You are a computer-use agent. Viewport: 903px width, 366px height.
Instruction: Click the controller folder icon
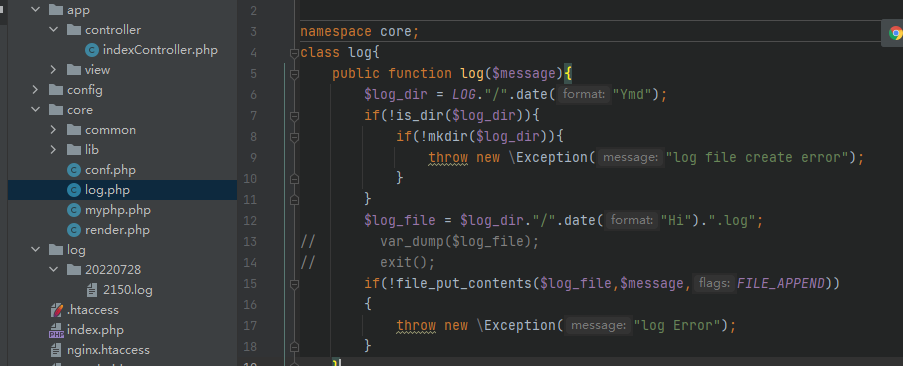pos(74,30)
